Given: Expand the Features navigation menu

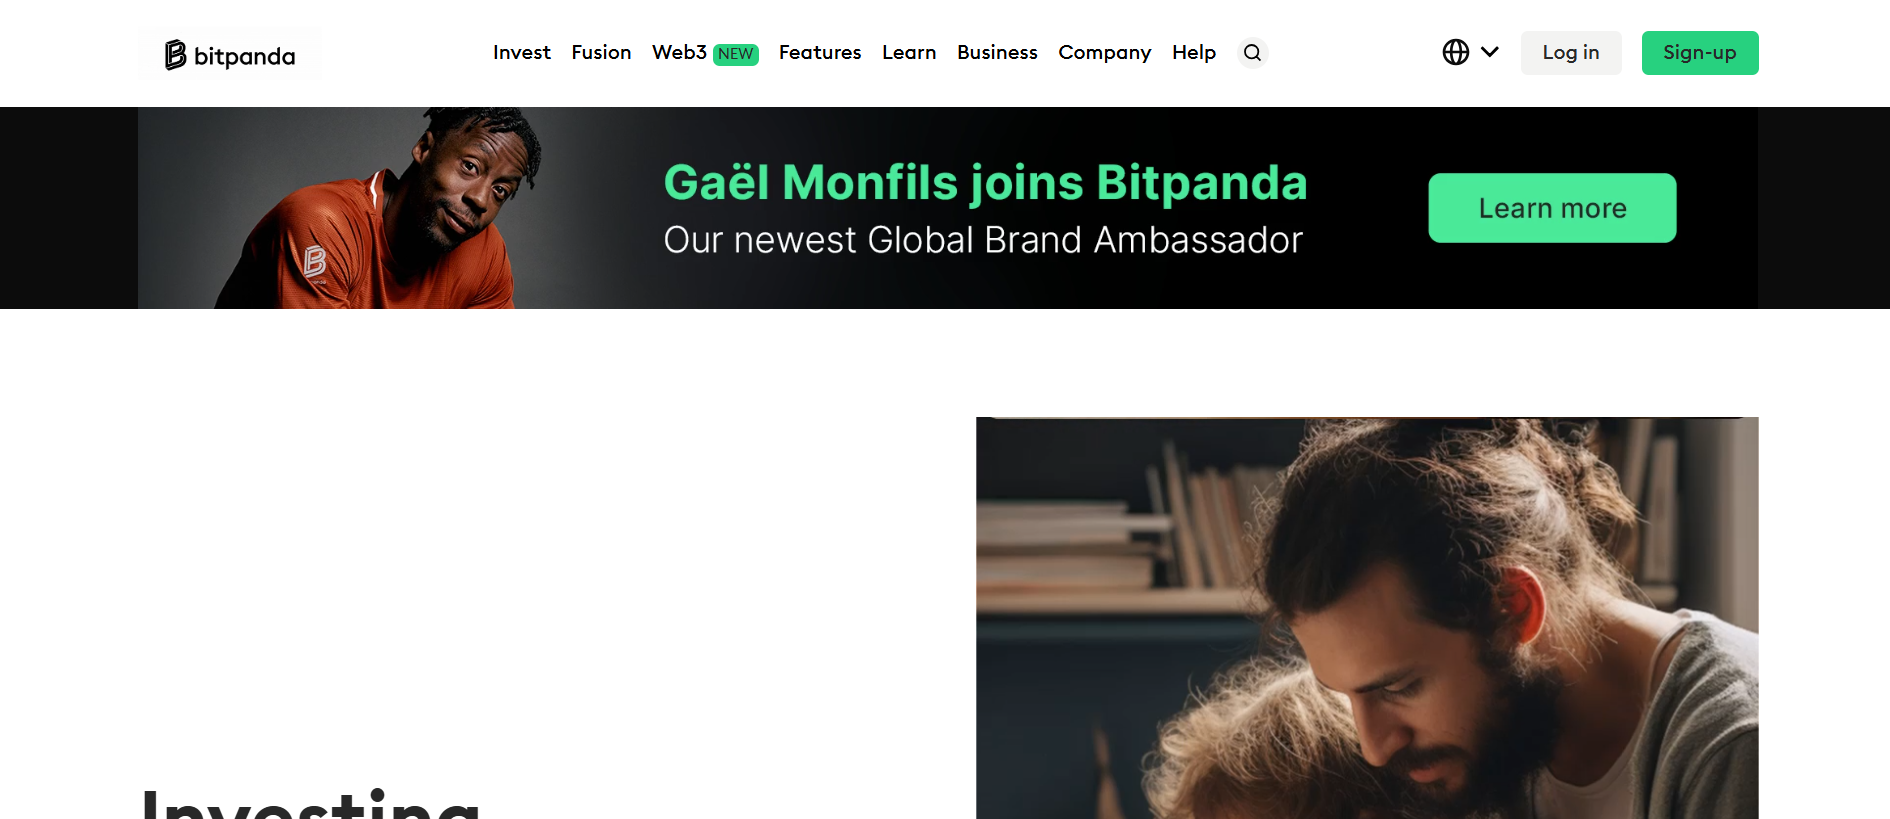Looking at the screenshot, I should tap(820, 52).
